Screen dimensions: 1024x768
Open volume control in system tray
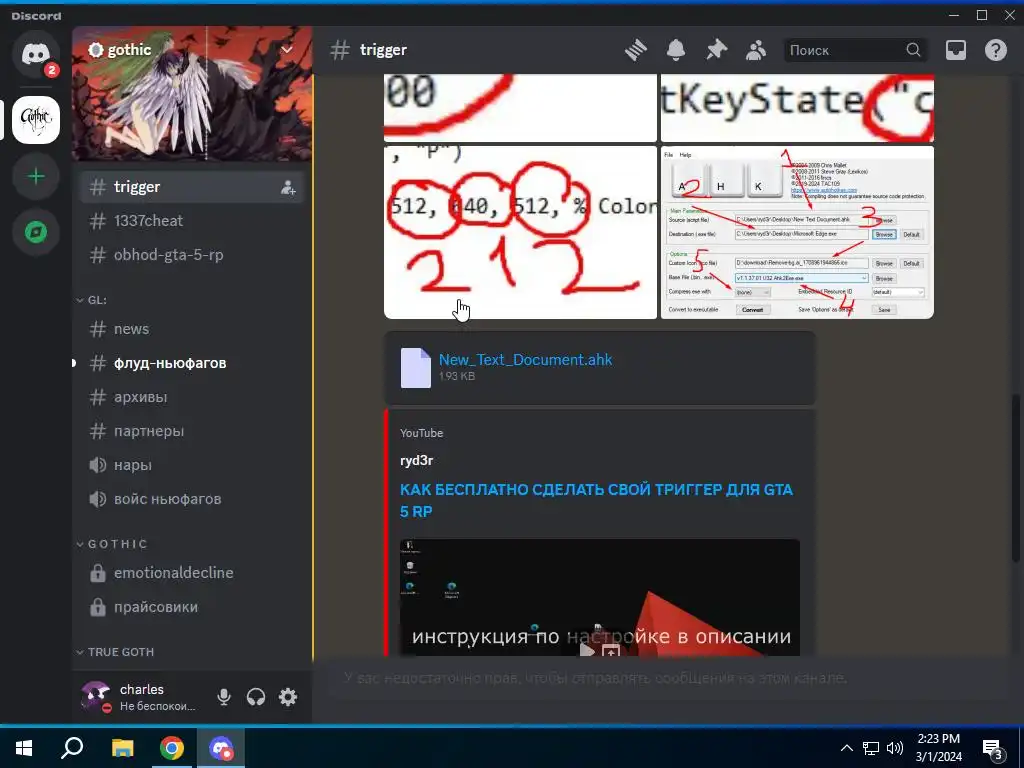tap(895, 748)
